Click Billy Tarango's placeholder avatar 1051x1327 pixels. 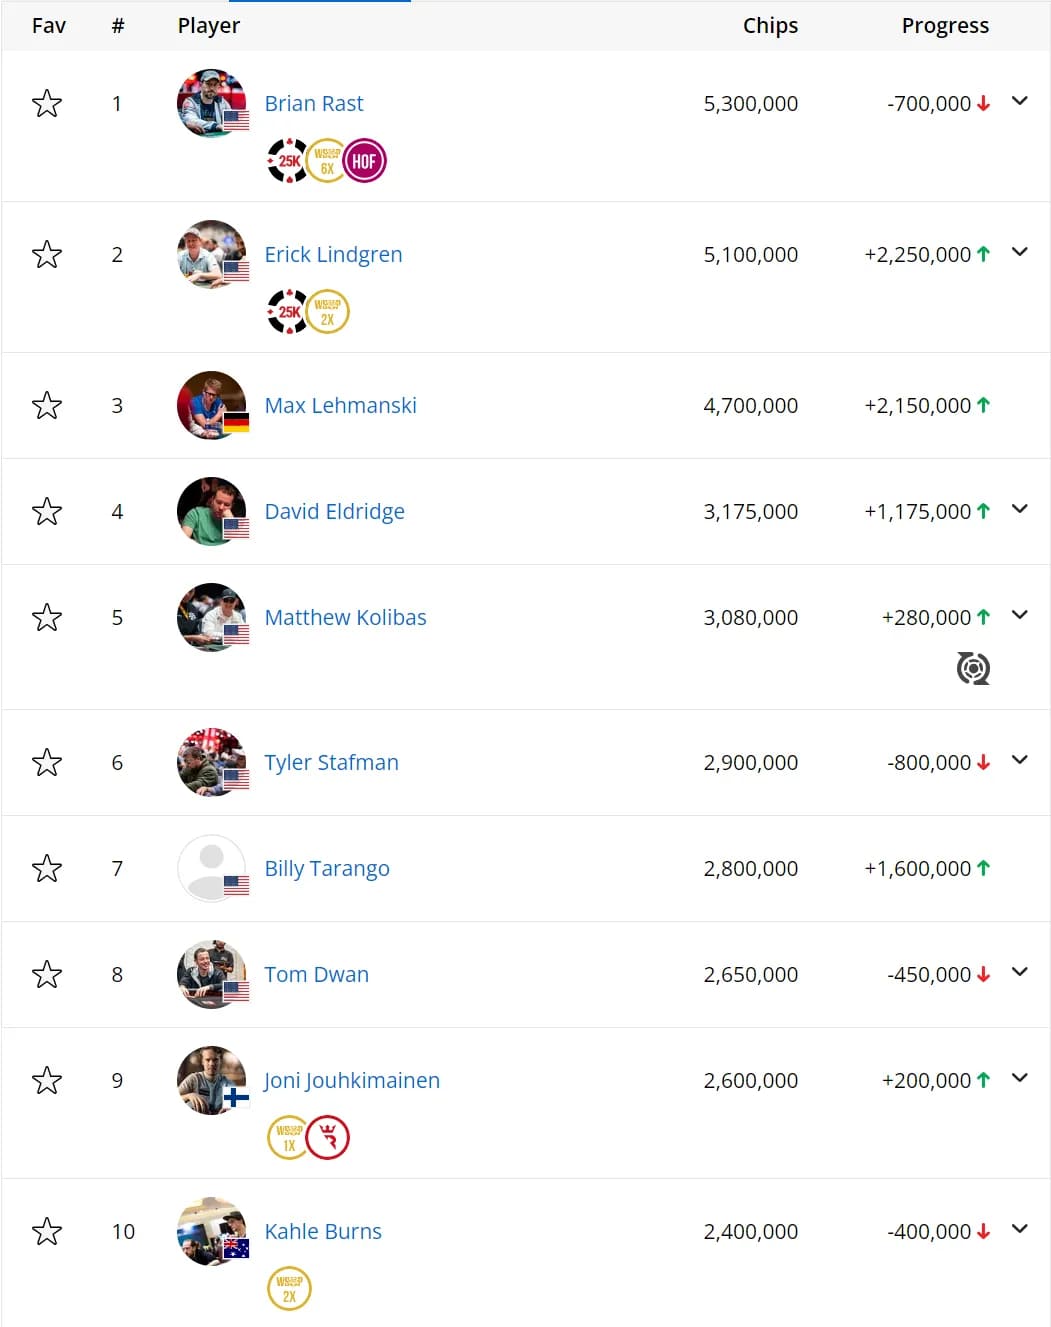[x=211, y=868]
